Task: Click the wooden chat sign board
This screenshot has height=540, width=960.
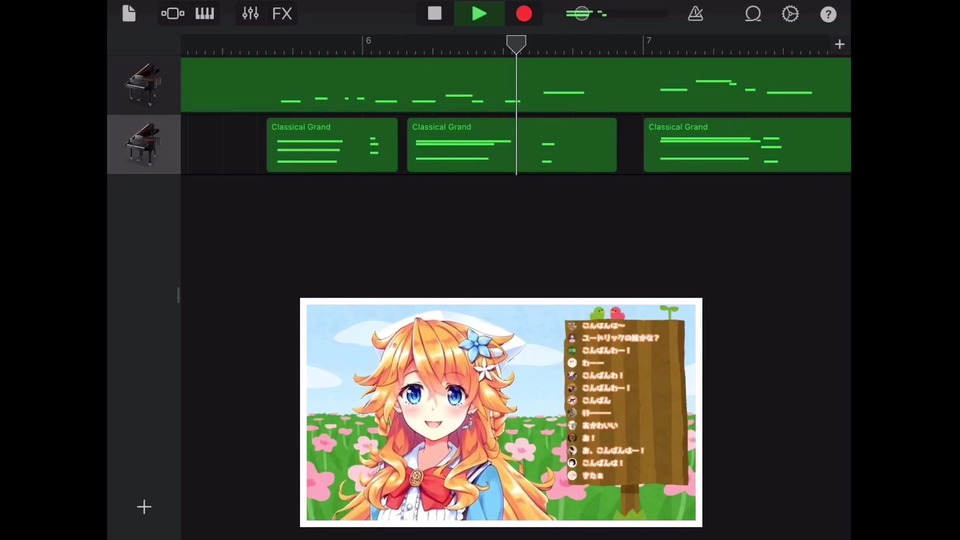Action: click(626, 402)
